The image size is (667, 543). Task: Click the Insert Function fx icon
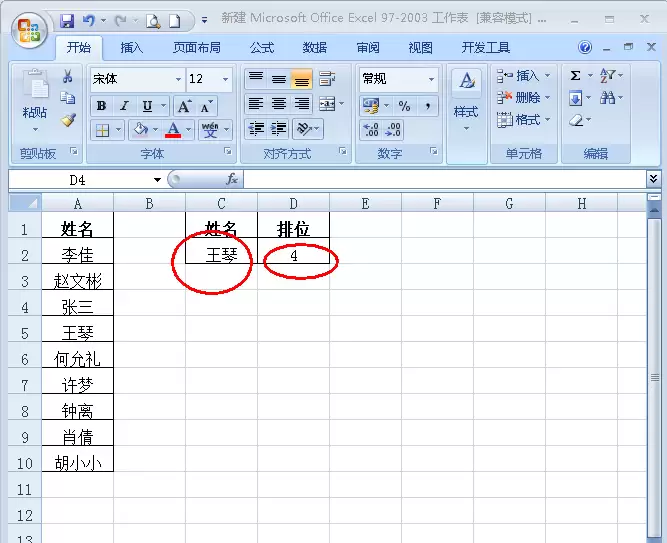[x=232, y=179]
